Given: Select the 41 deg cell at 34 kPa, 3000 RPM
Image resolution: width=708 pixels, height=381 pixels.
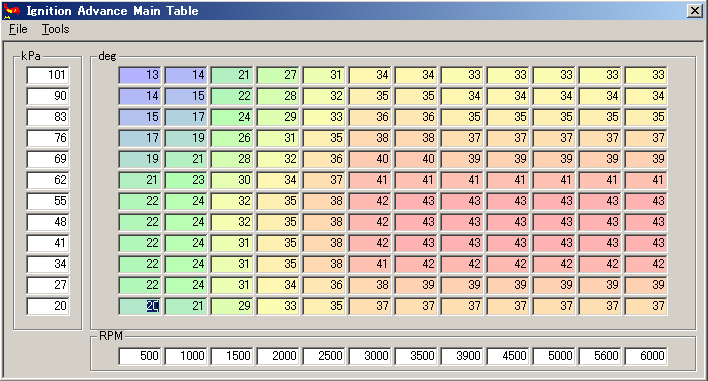Looking at the screenshot, I should pyautogui.click(x=370, y=264).
